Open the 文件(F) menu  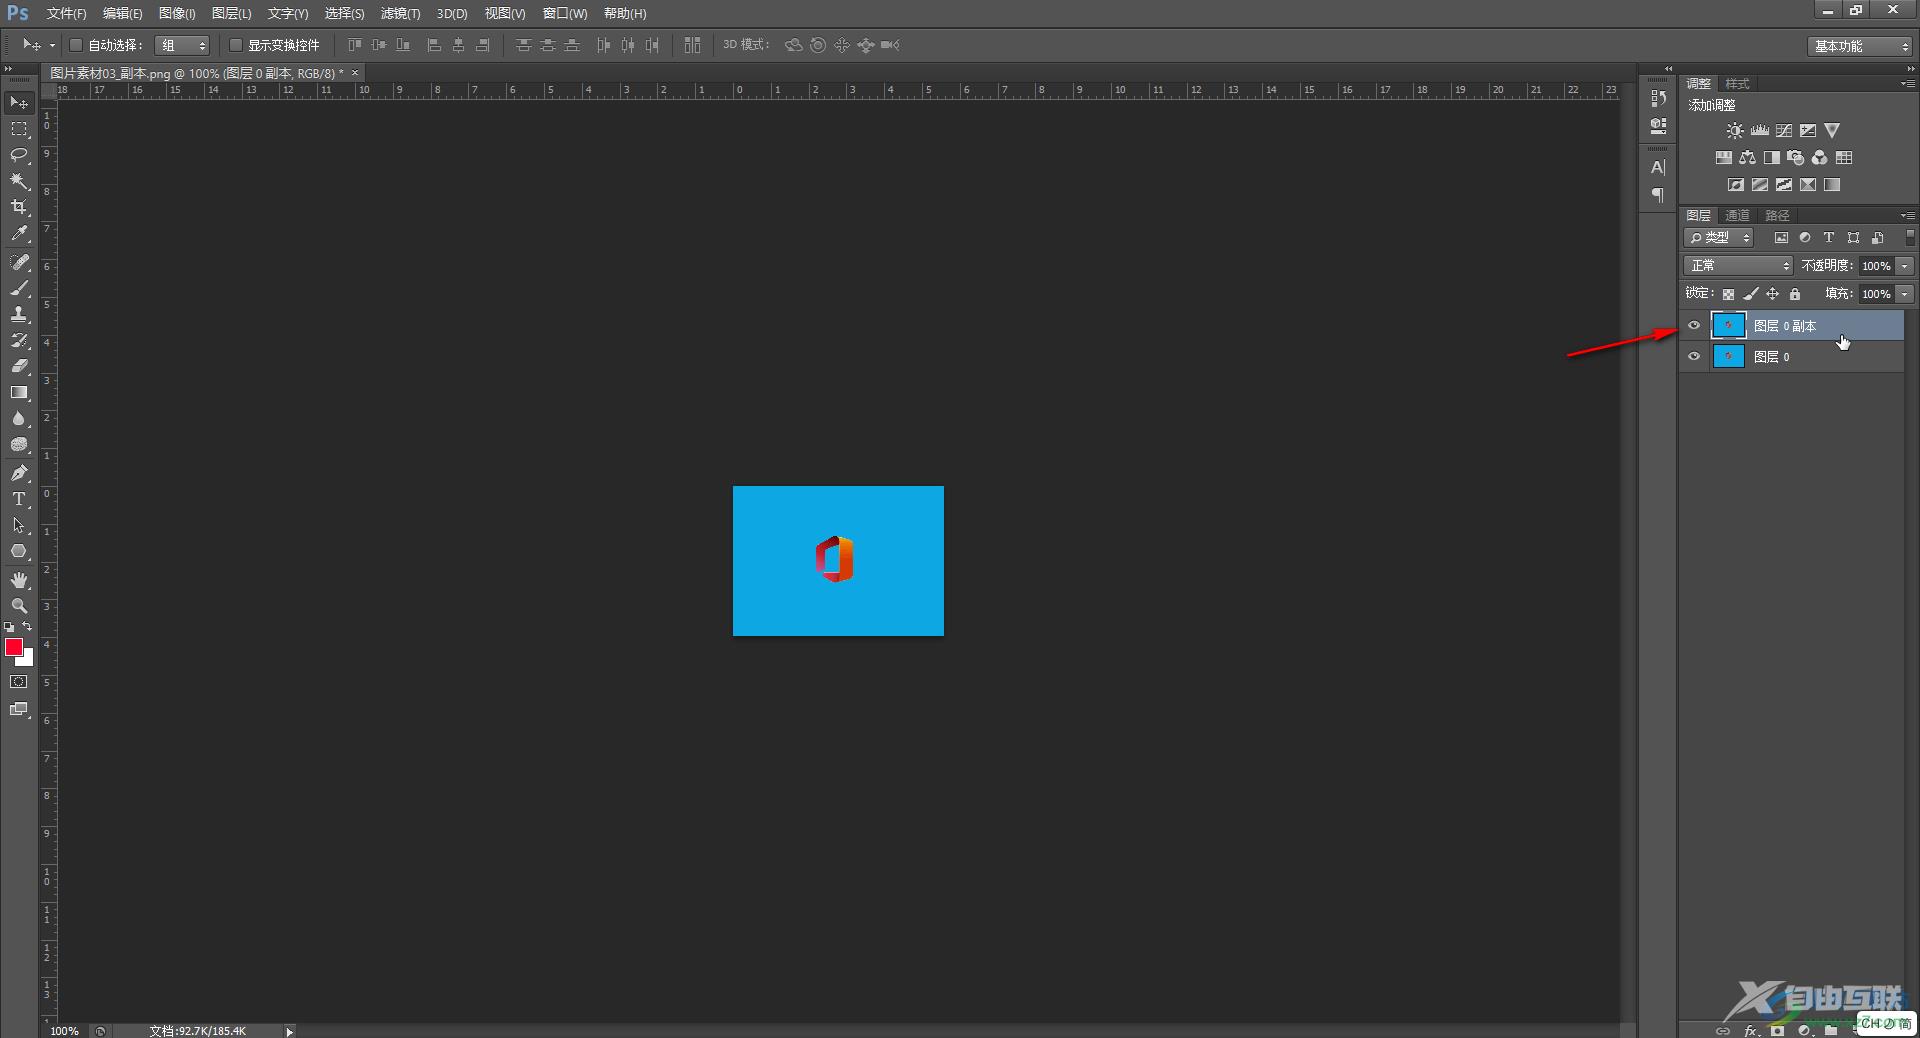(66, 13)
